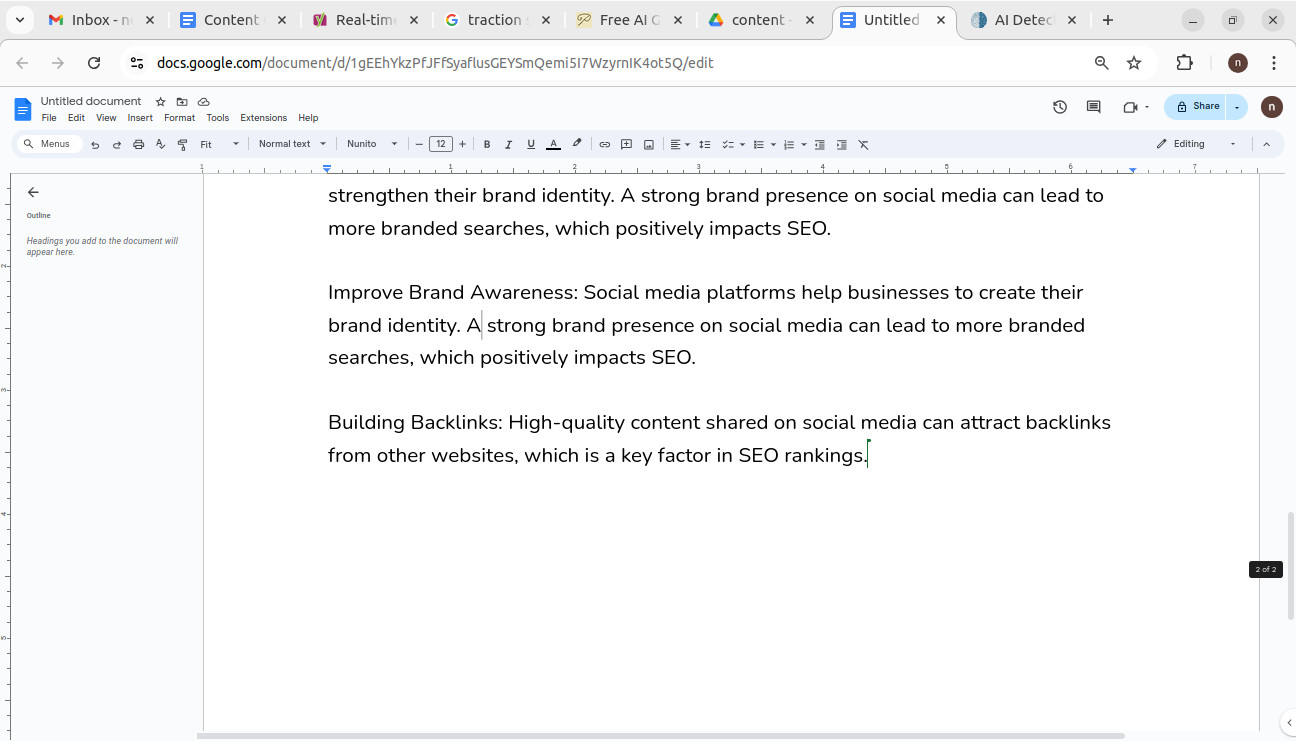Image resolution: width=1296 pixels, height=741 pixels.
Task: Open line and paragraph spacing
Action: (x=705, y=145)
